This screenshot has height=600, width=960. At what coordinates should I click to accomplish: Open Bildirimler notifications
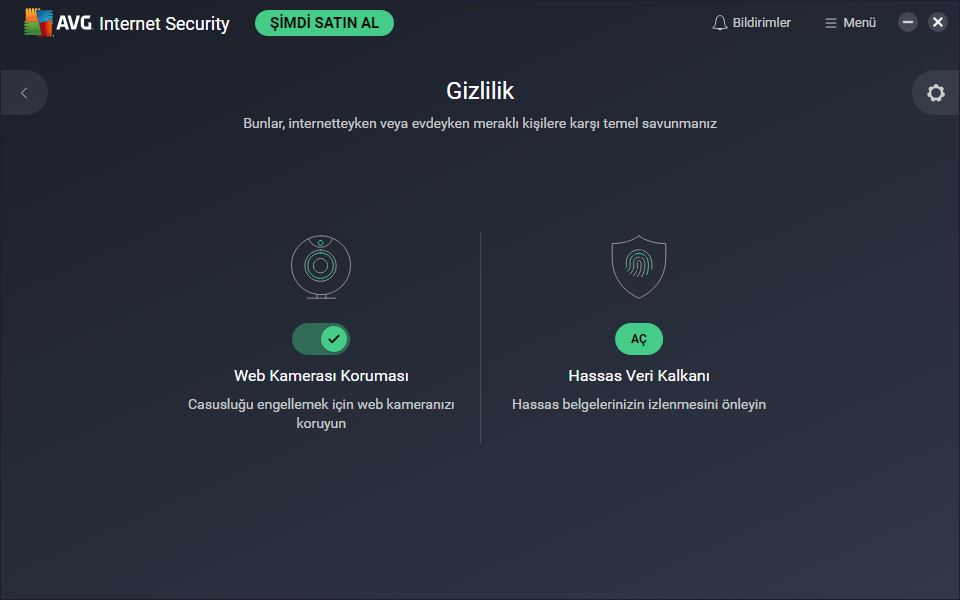752,23
